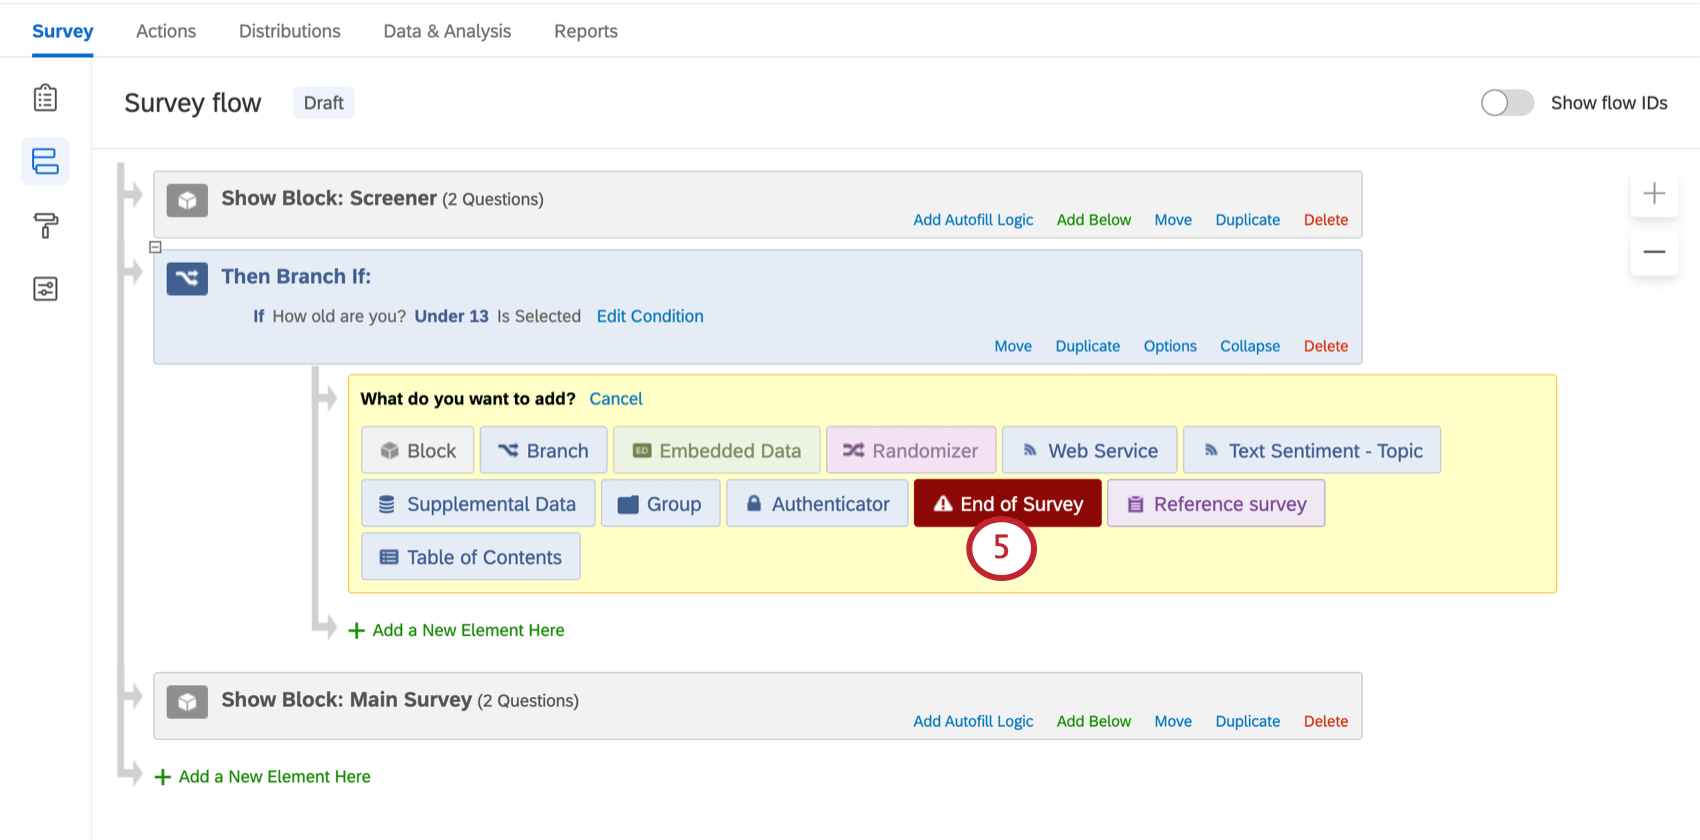Choose the Embedded Data element button
The height and width of the screenshot is (840, 1700).
click(717, 450)
